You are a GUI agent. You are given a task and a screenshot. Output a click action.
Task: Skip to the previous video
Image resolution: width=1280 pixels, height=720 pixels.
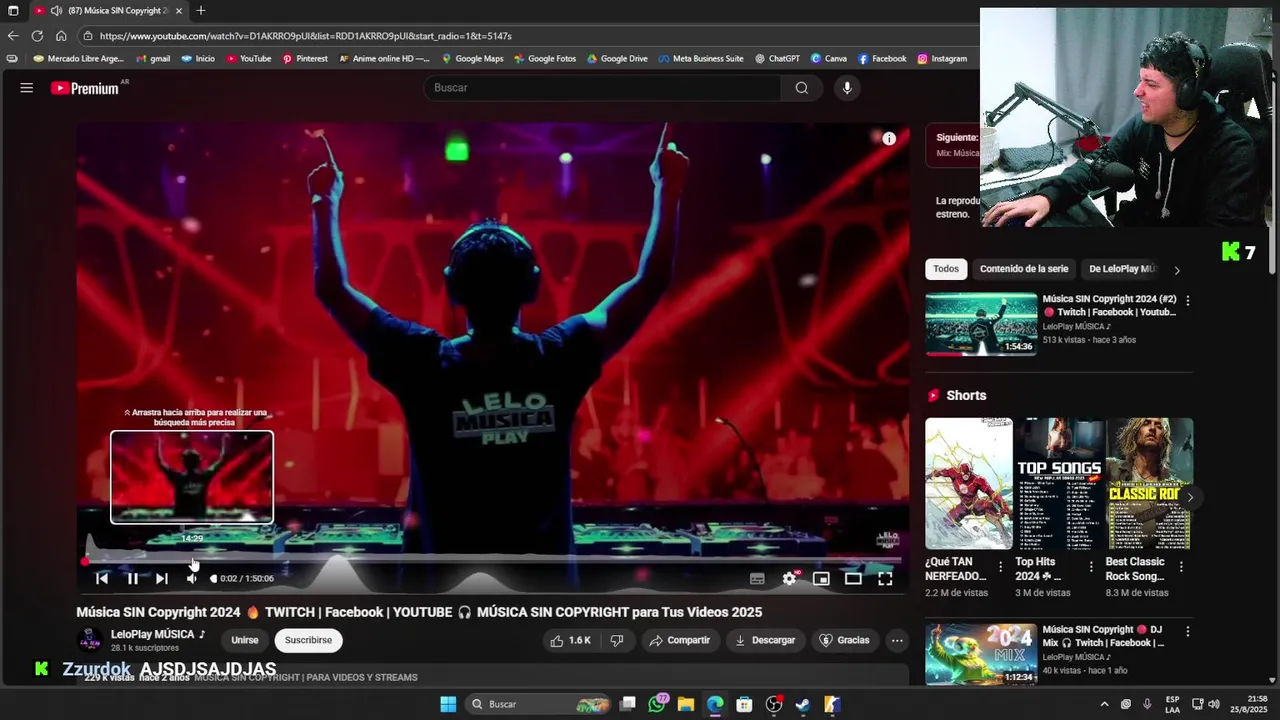(101, 578)
